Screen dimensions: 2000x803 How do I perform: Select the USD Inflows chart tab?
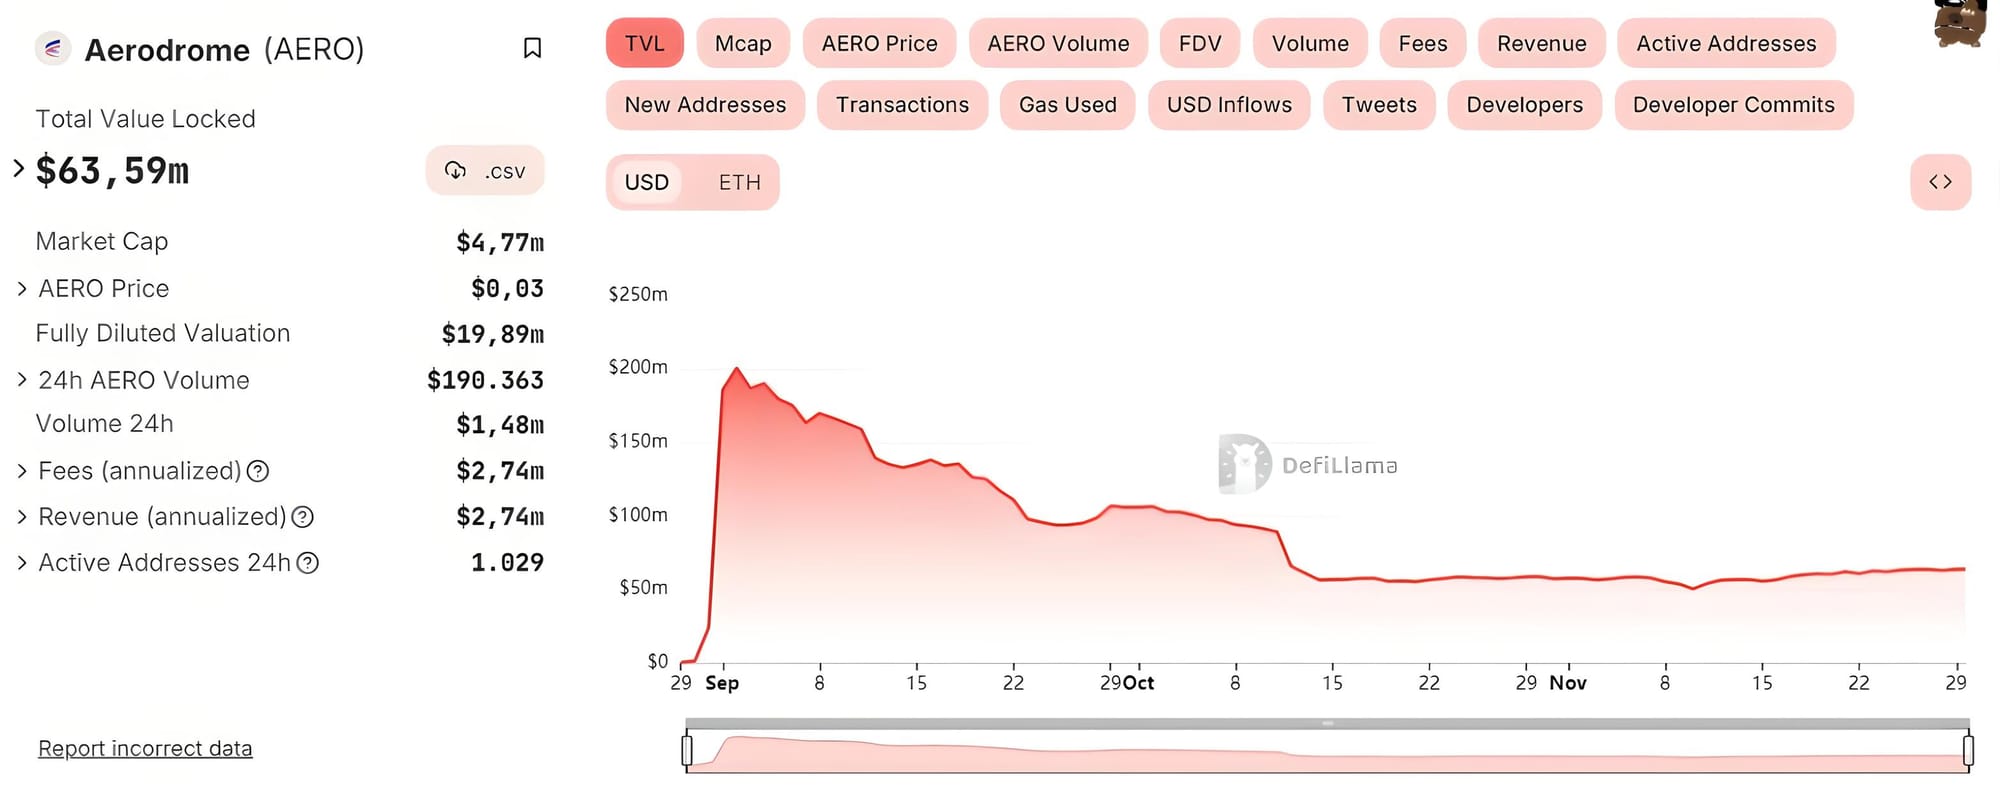tap(1229, 105)
